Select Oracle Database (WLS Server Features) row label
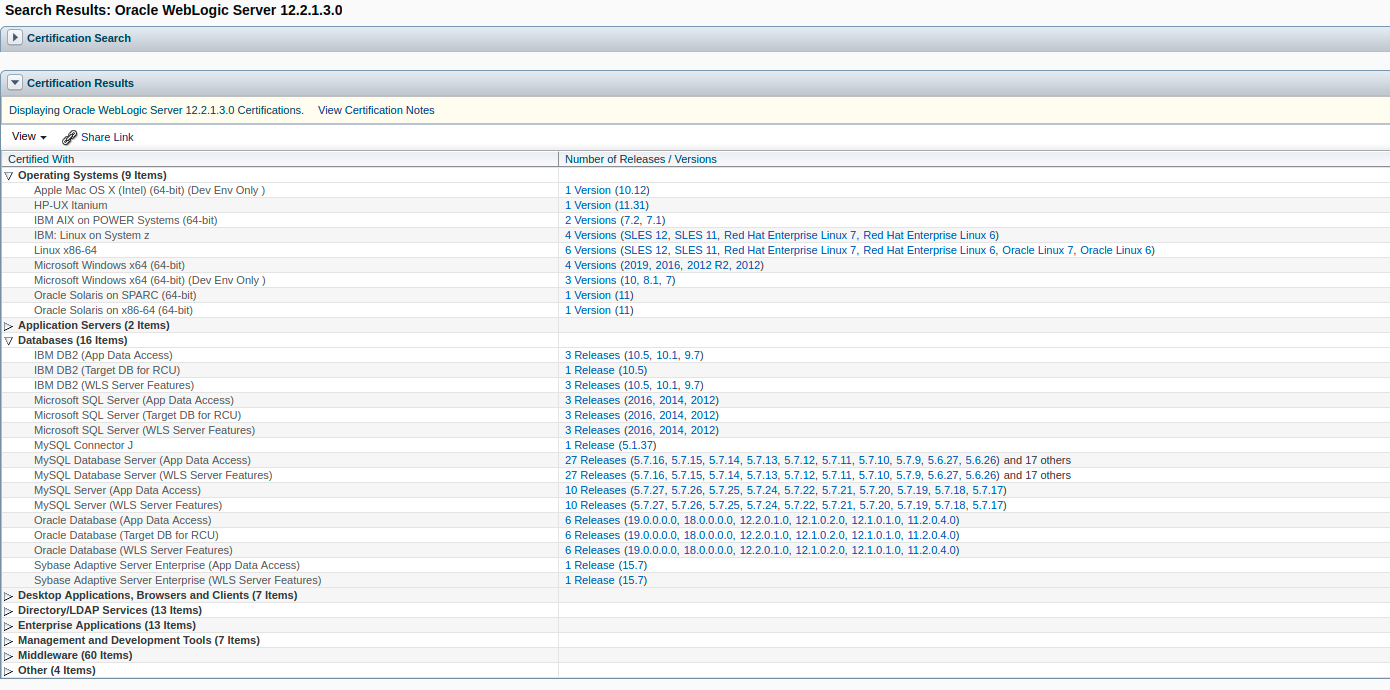 coord(133,550)
